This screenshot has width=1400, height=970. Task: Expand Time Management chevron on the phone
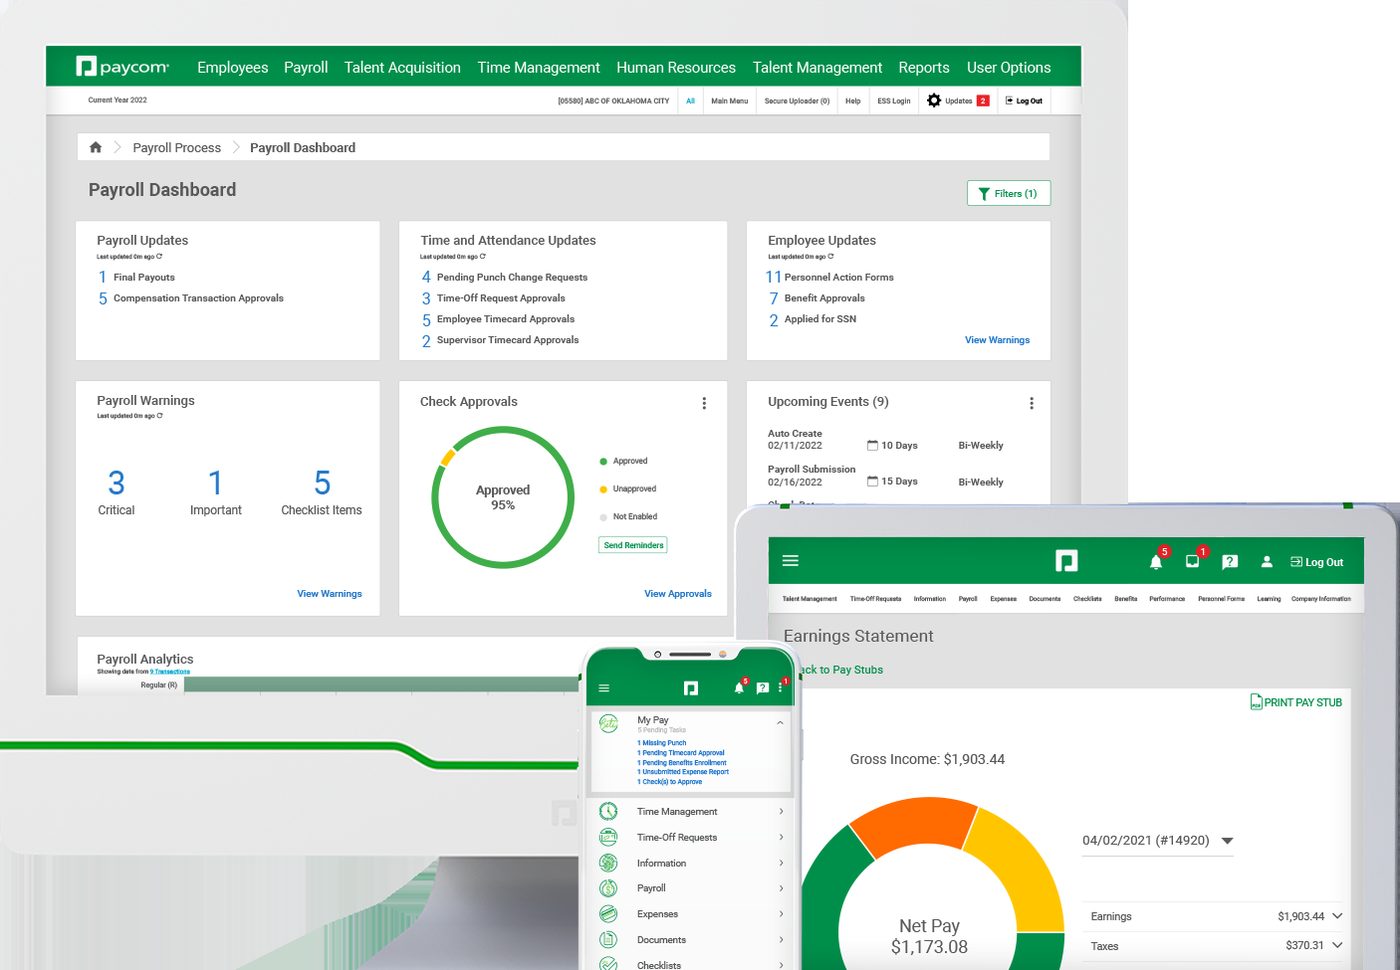(781, 811)
